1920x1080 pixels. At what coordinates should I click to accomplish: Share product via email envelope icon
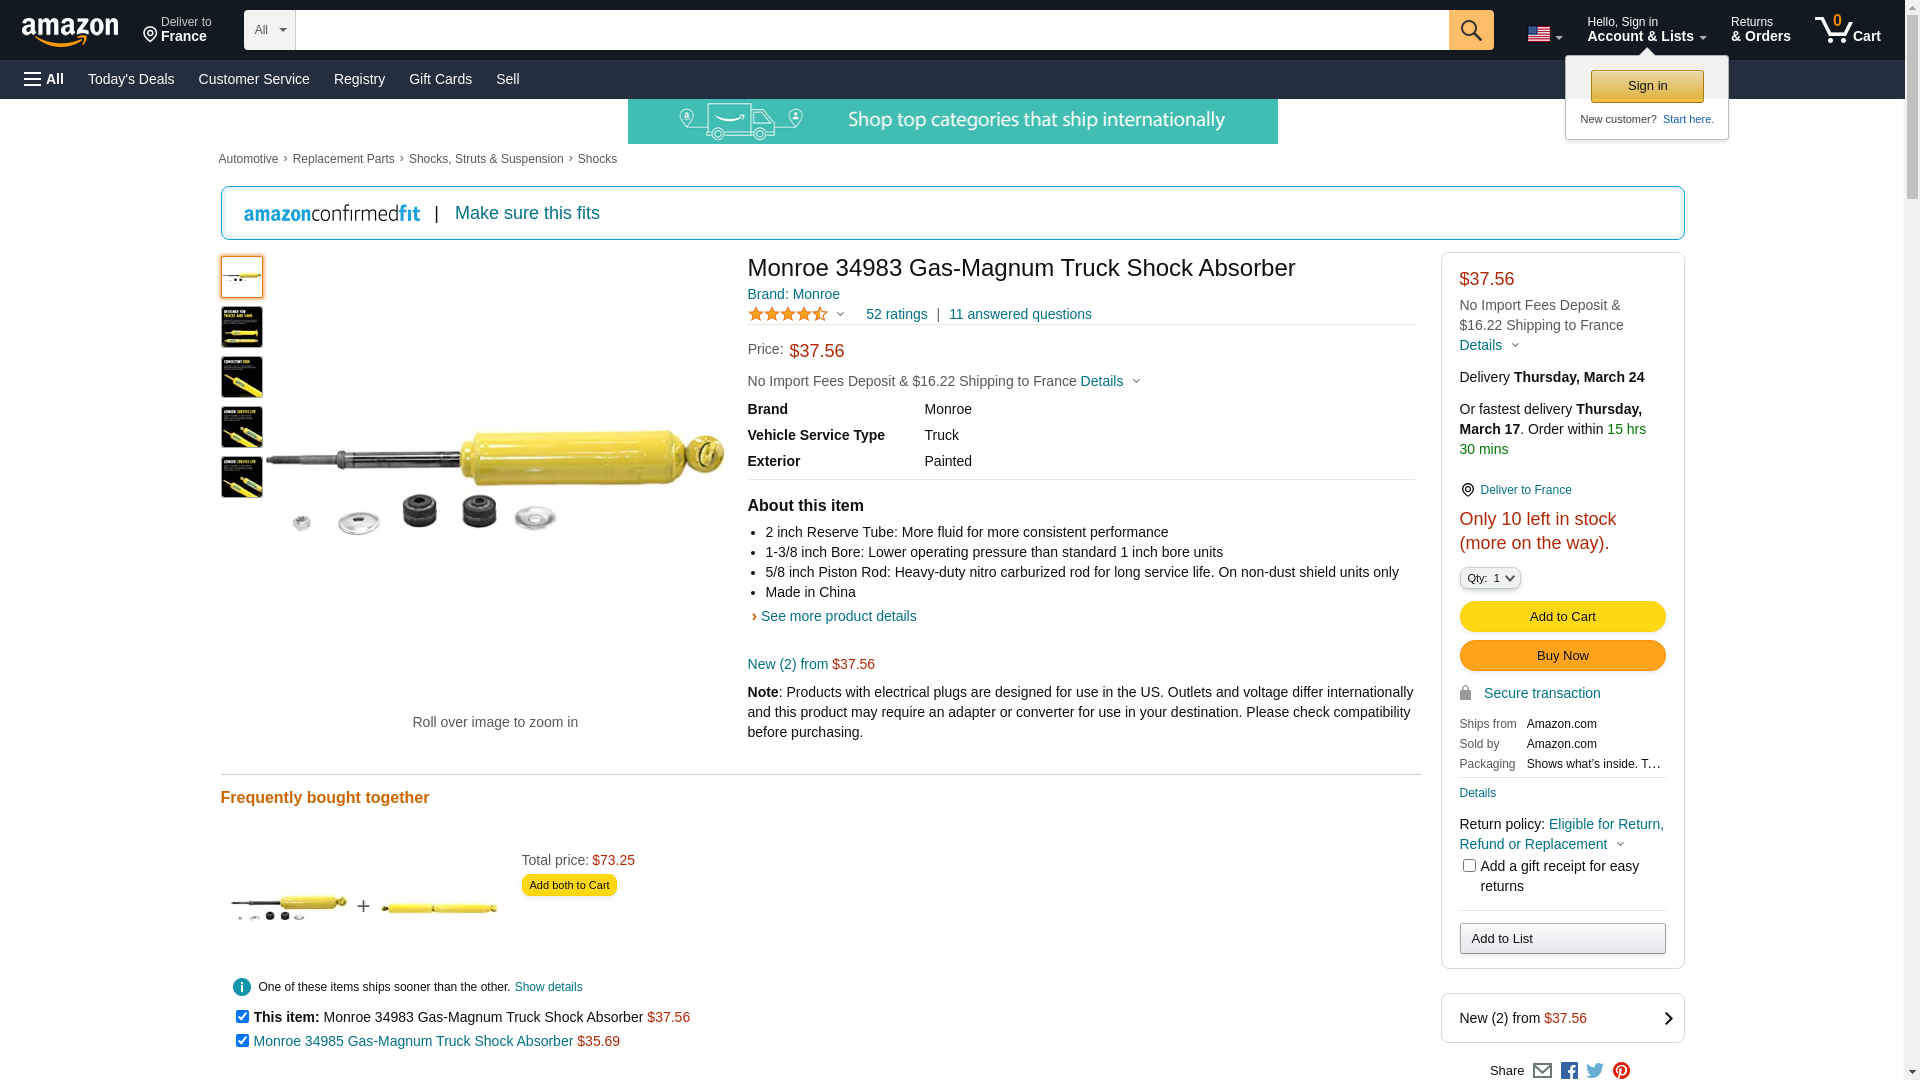pos(1542,1071)
